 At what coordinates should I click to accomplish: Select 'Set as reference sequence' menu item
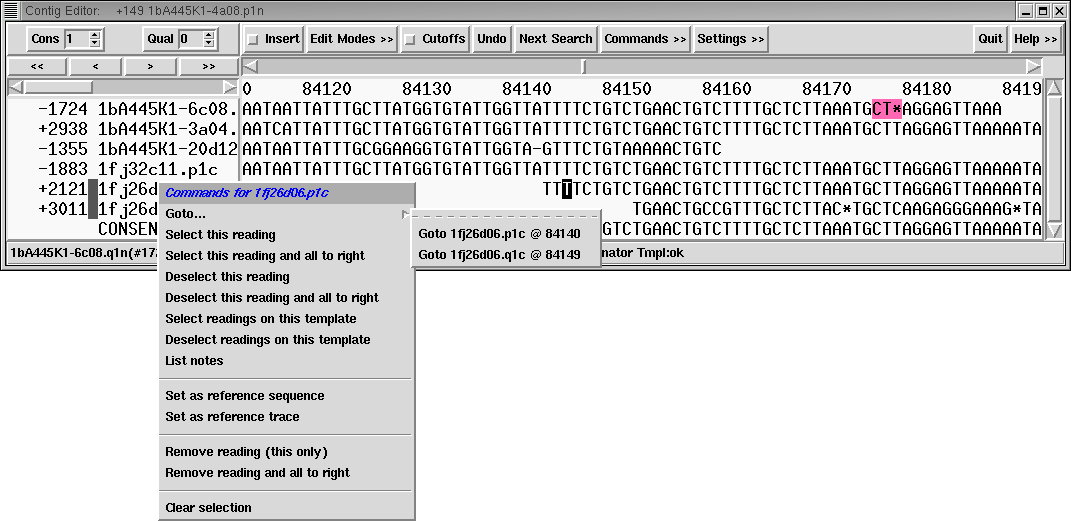click(x=244, y=396)
